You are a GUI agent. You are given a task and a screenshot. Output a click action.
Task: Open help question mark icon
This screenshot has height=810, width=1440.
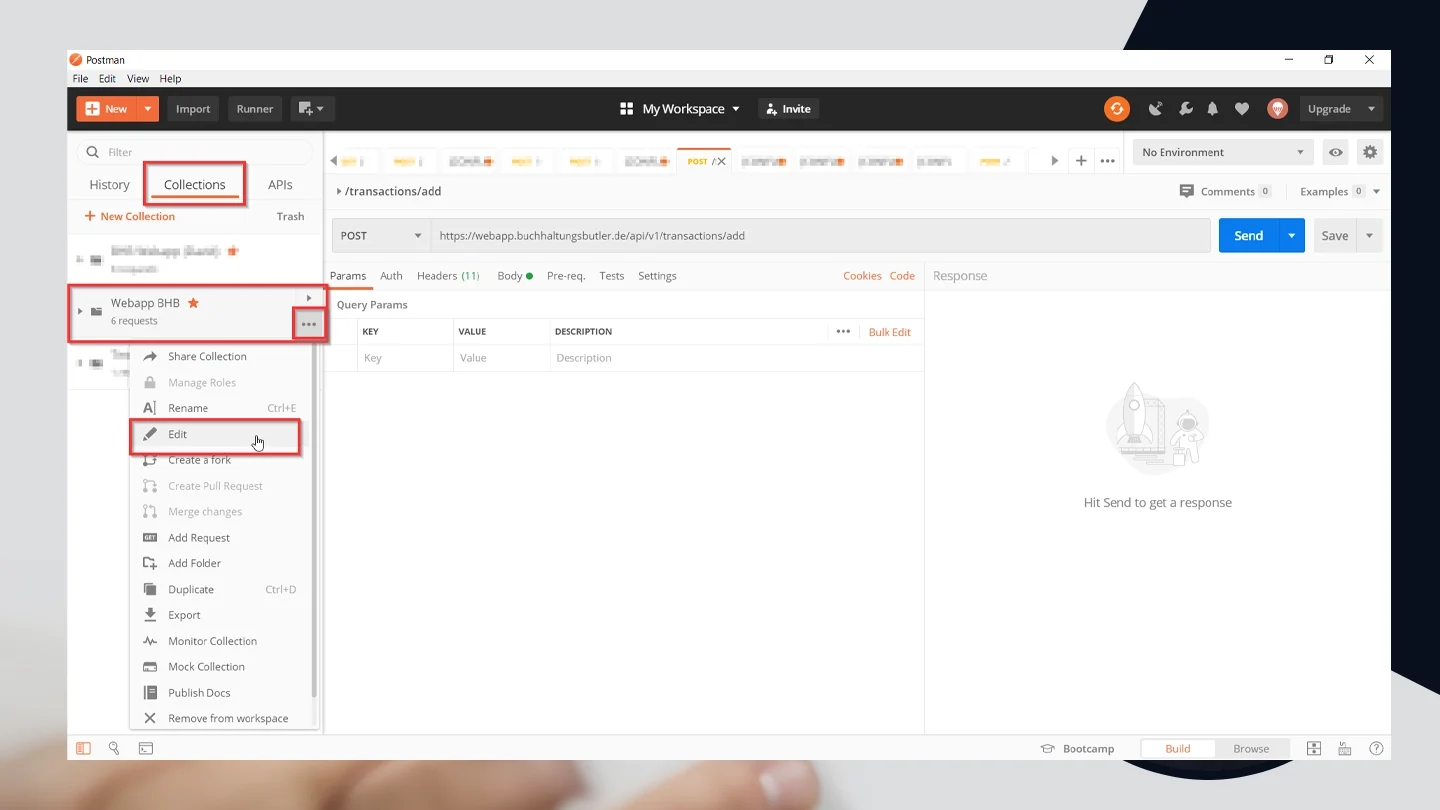tap(1376, 748)
